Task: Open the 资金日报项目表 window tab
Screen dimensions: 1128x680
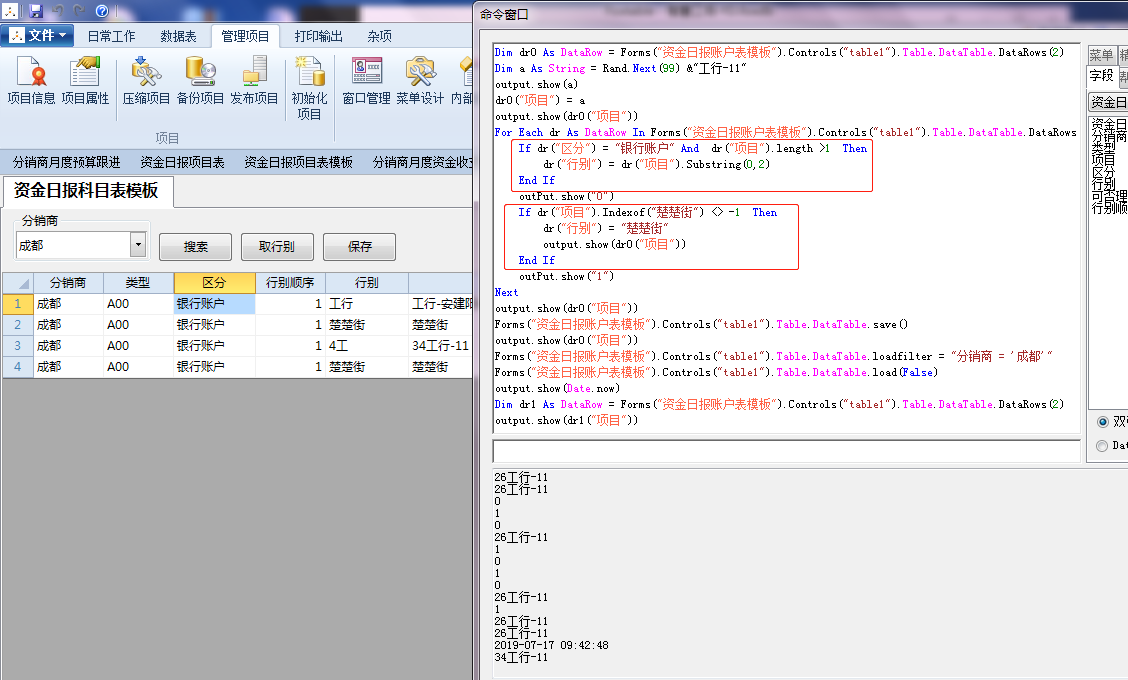Action: click(x=182, y=162)
